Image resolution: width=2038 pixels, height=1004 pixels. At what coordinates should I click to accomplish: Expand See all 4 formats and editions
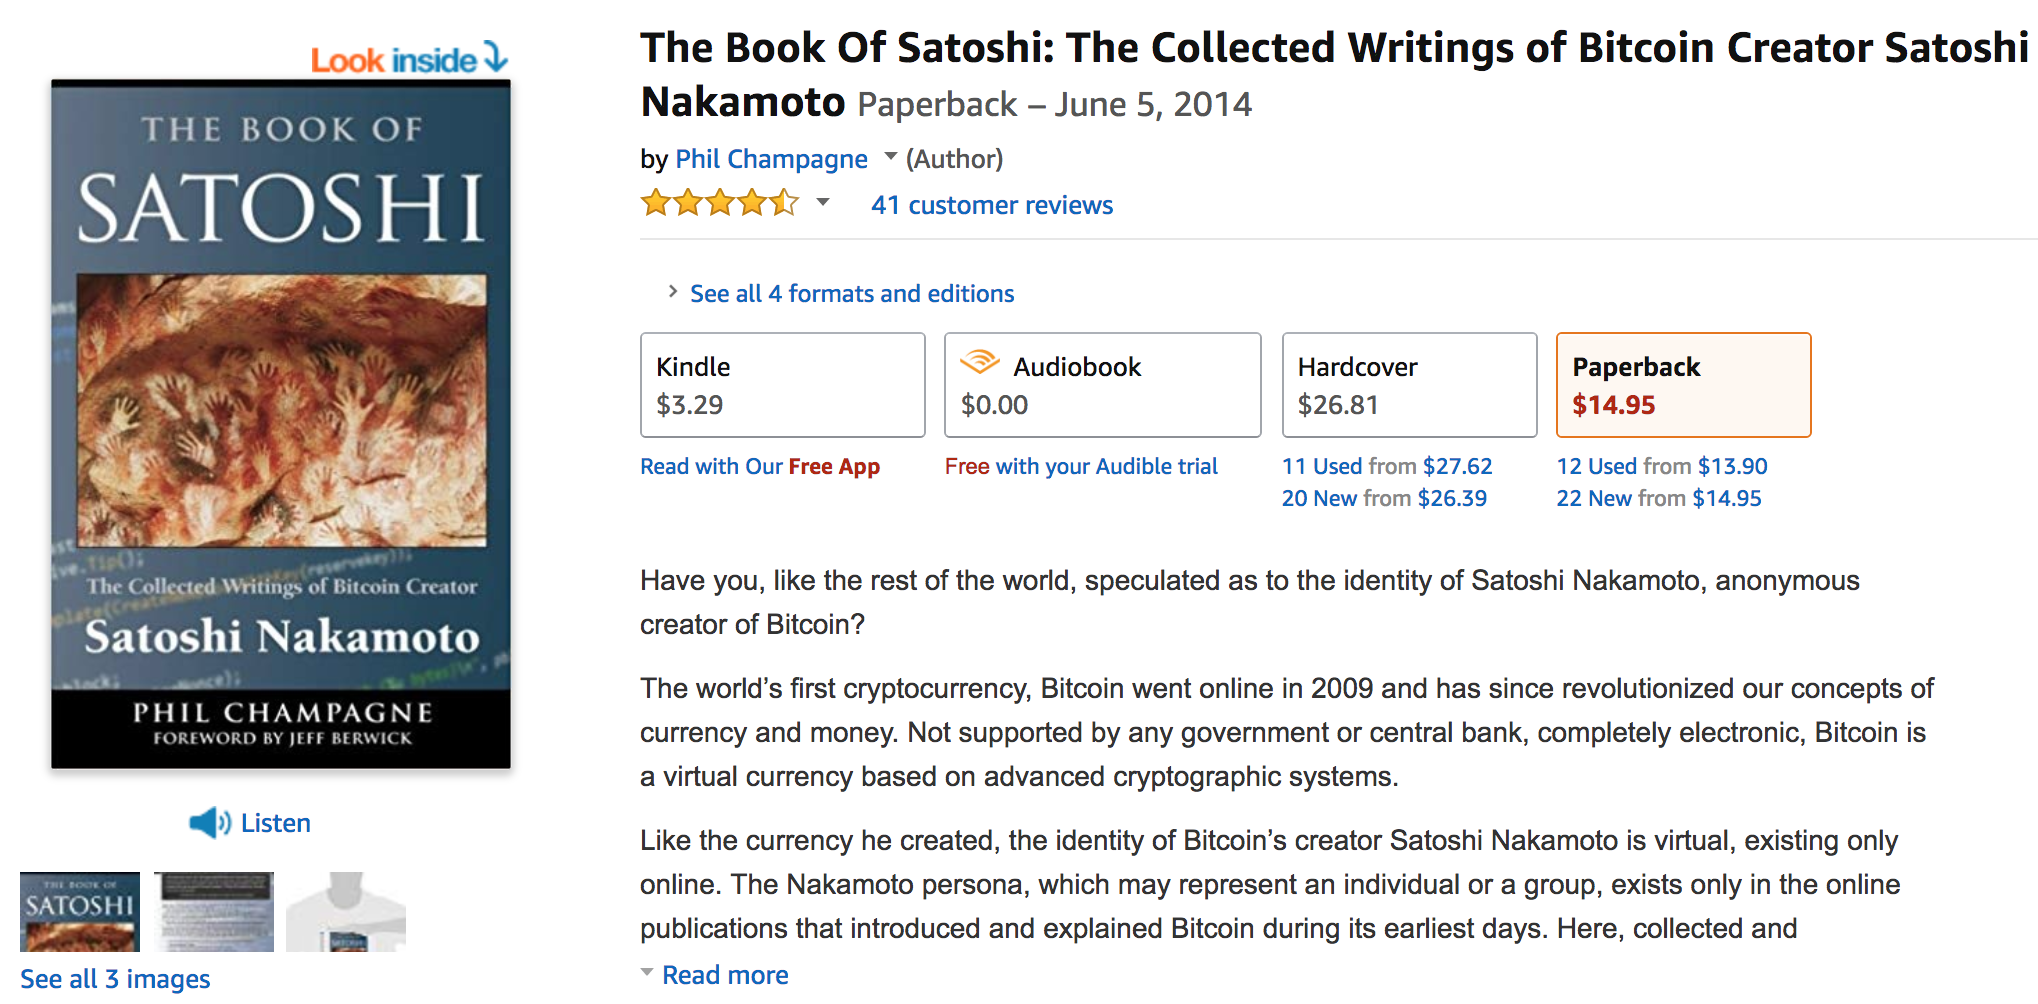coord(852,293)
